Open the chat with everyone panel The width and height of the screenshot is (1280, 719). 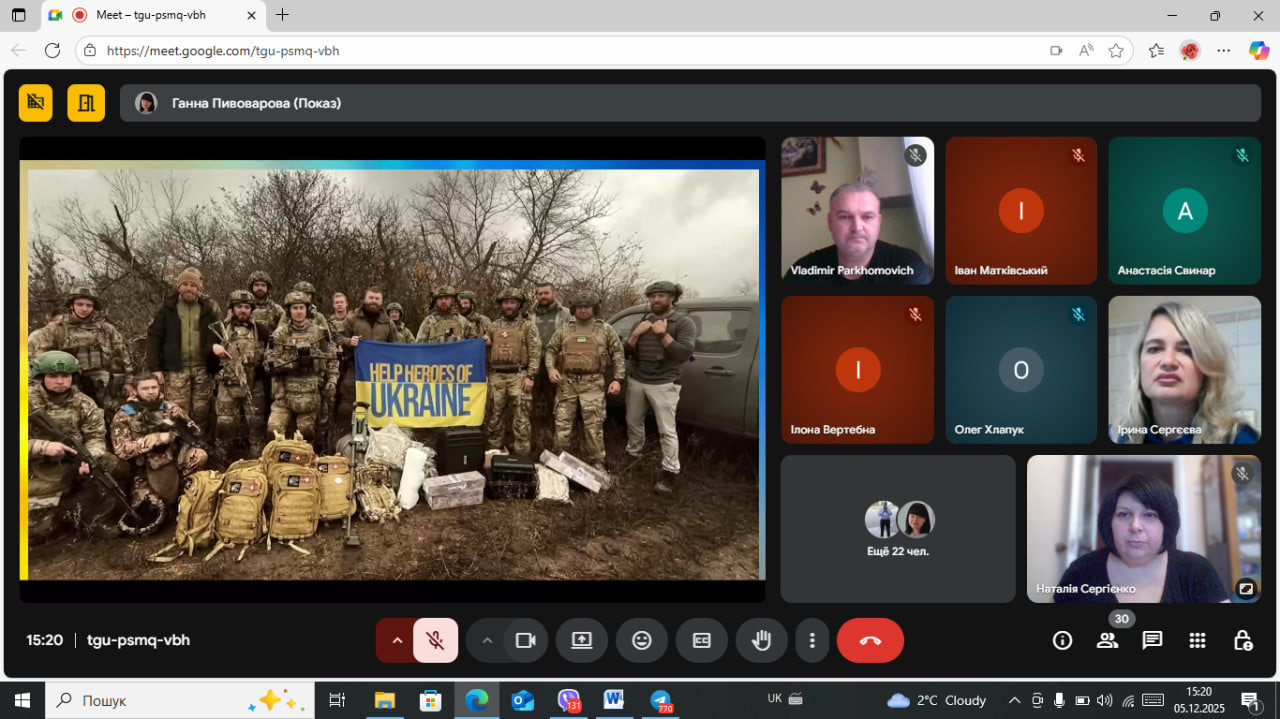tap(1152, 640)
